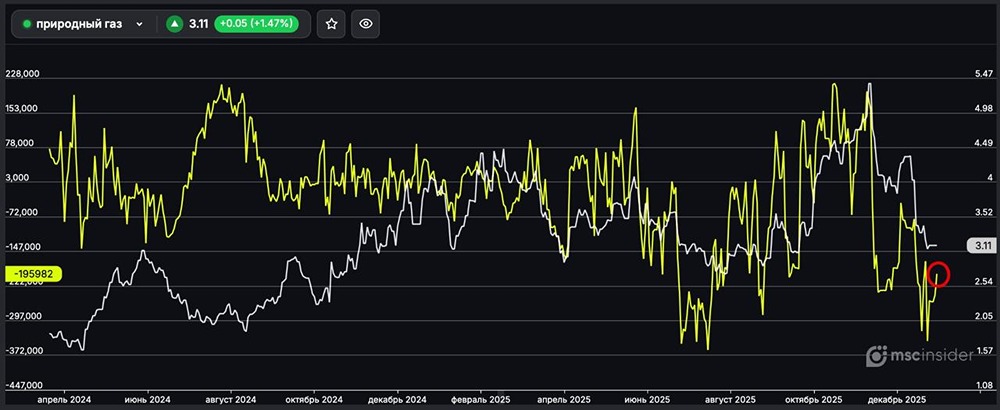
Task: Click the декабрь 2025 axis label
Action: click(897, 399)
